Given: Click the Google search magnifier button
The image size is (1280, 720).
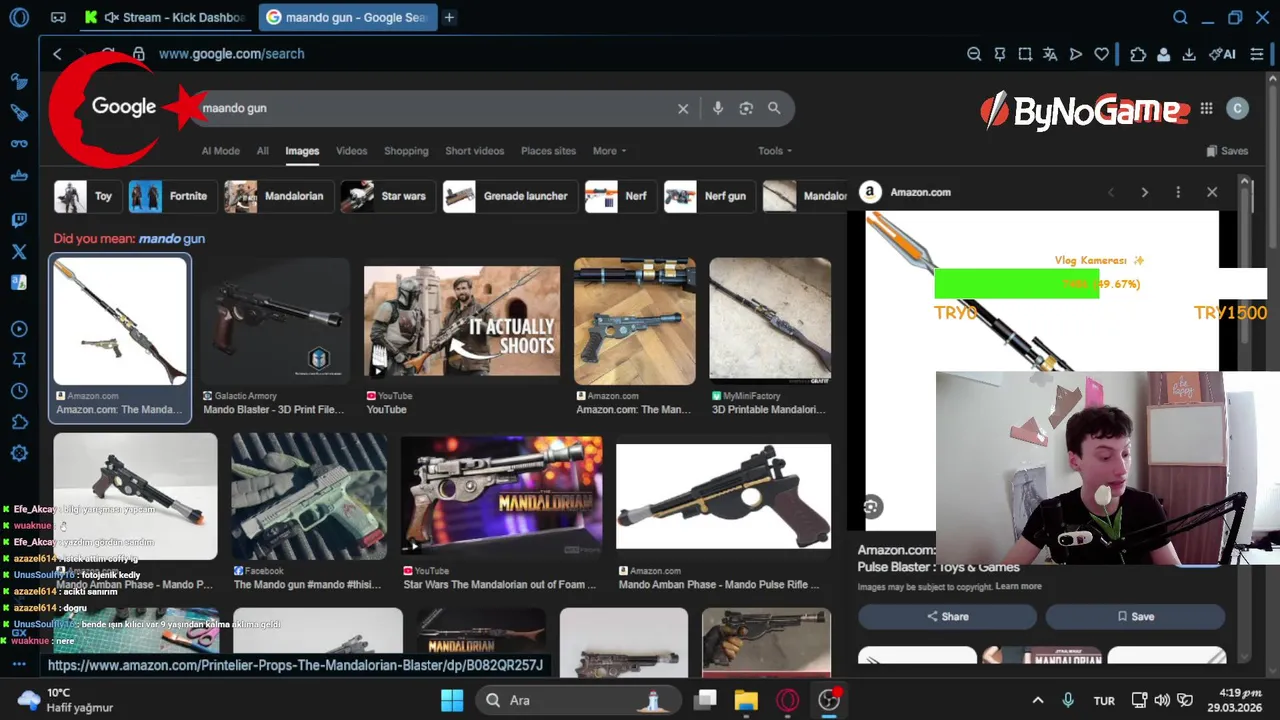Looking at the screenshot, I should [x=774, y=108].
